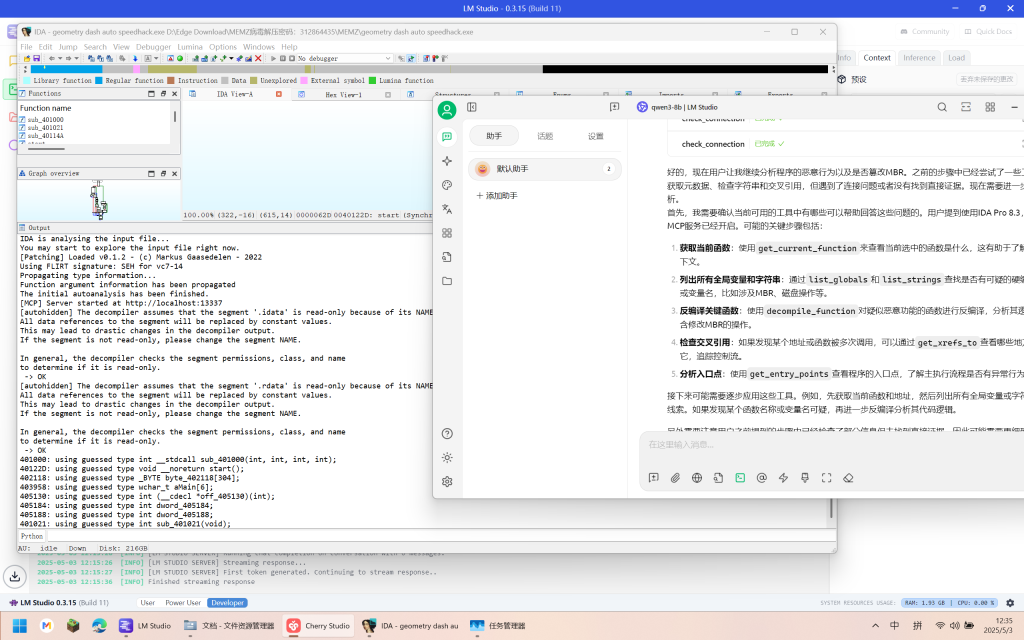The image size is (1024, 640).
Task: Switch to the 设置 tab in assistant panel
Action: click(x=596, y=136)
